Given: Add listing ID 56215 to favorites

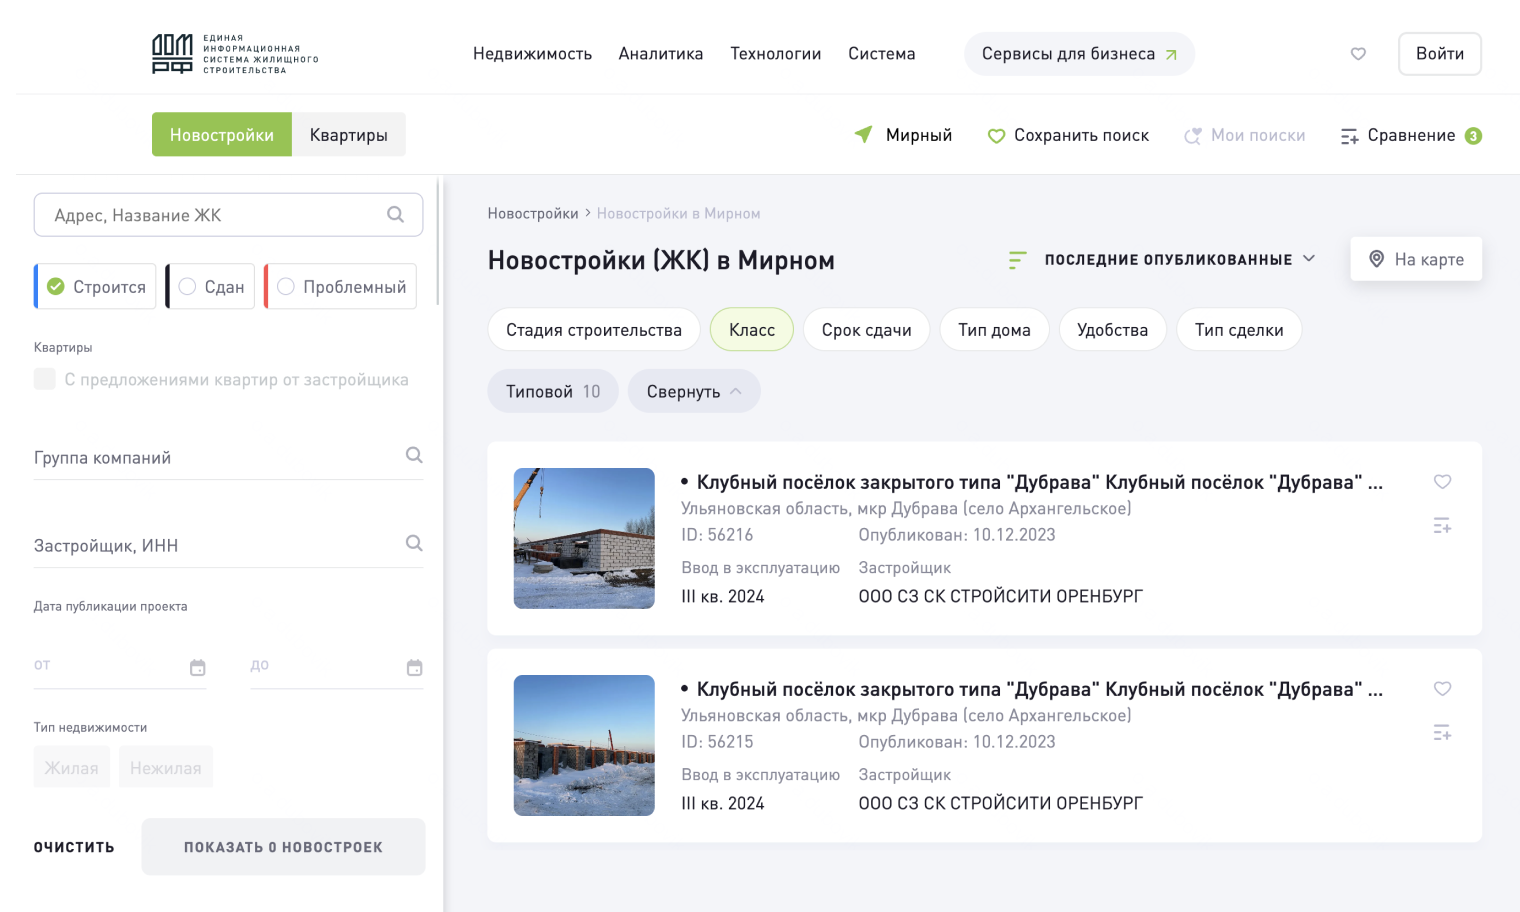Looking at the screenshot, I should pyautogui.click(x=1442, y=689).
